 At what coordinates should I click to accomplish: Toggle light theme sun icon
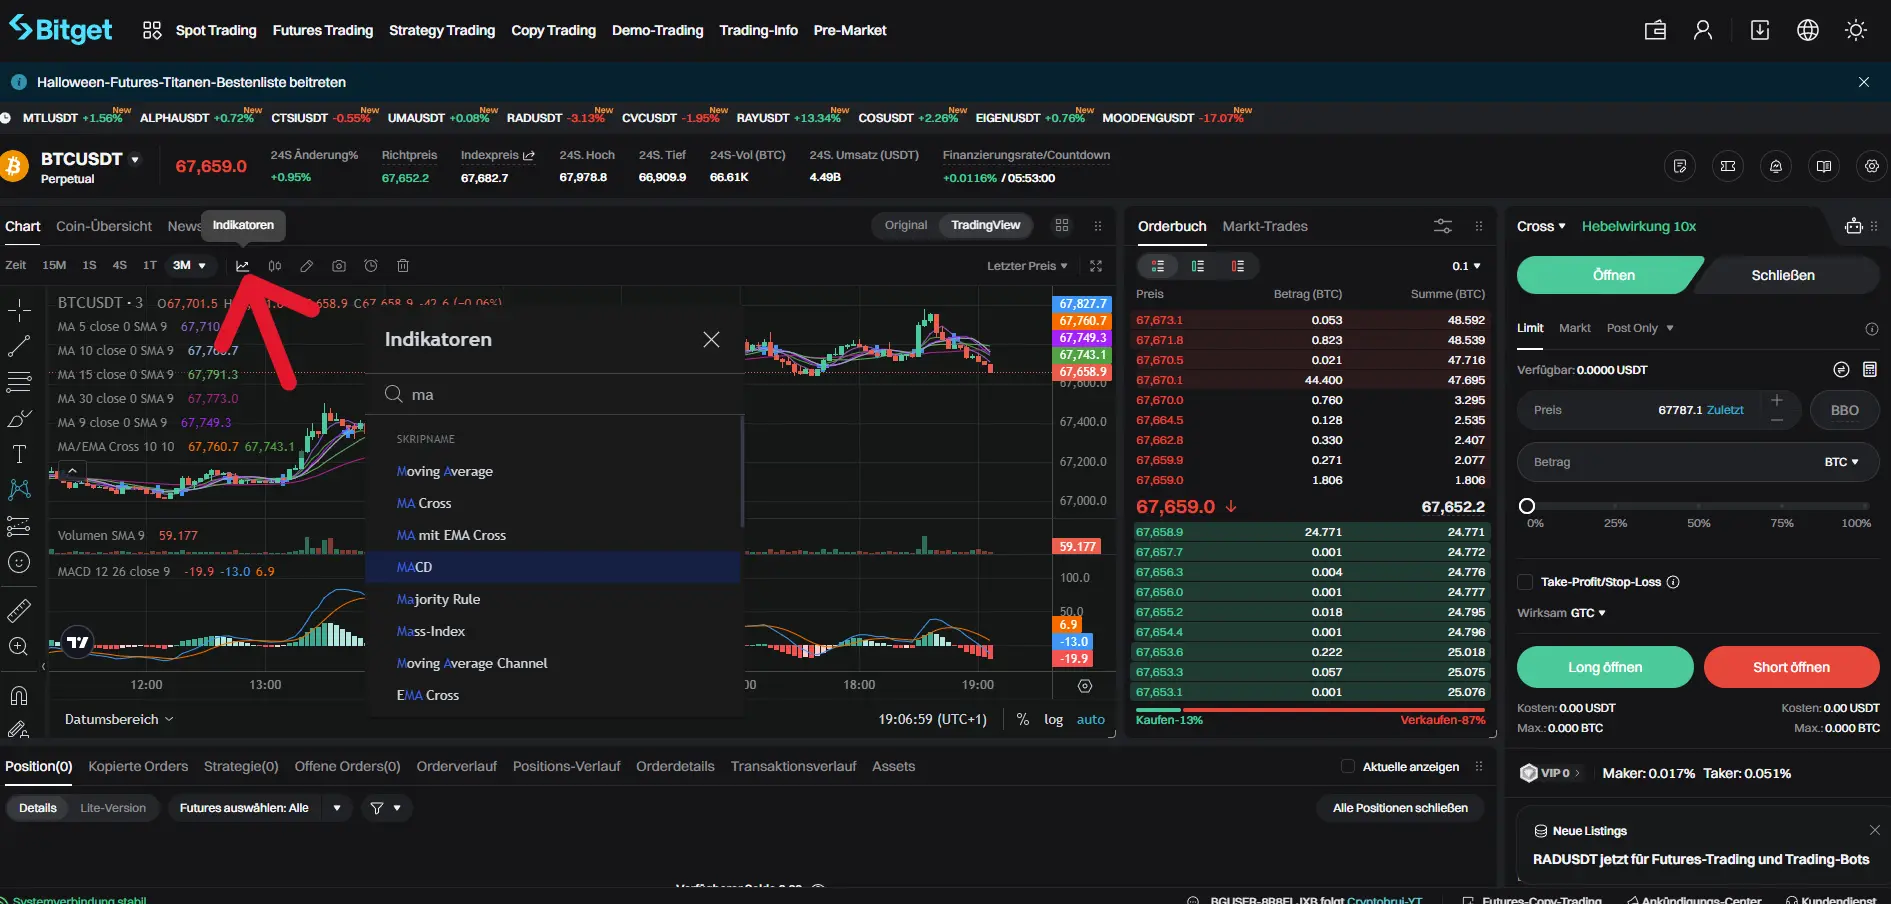(x=1856, y=30)
